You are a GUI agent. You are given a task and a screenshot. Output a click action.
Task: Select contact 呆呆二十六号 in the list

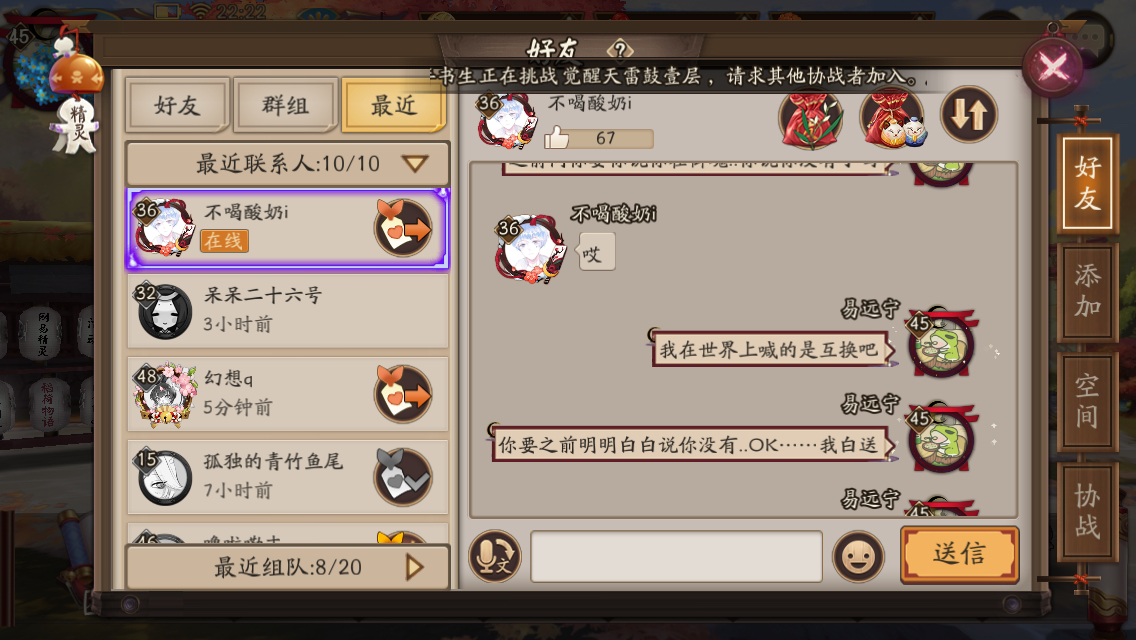288,311
